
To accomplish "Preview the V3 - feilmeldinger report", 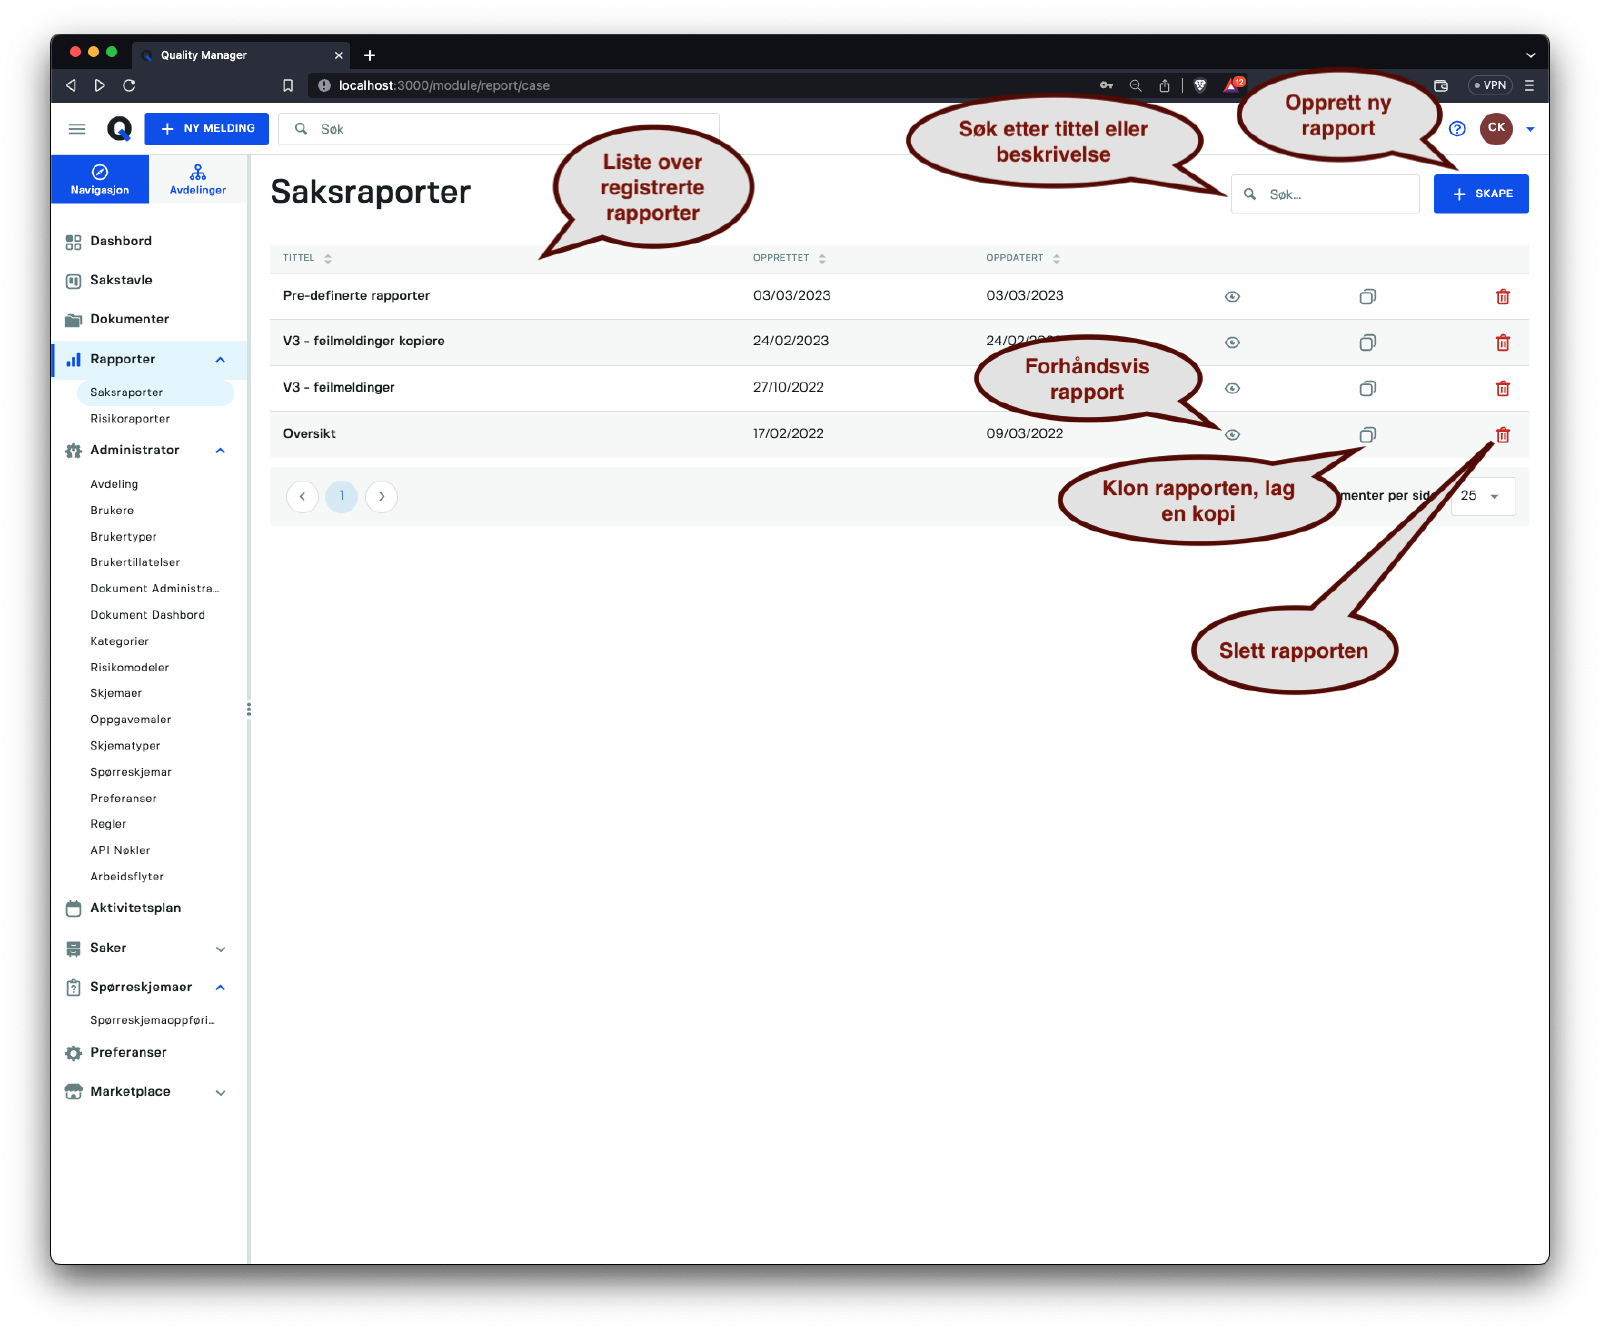I will (1232, 389).
